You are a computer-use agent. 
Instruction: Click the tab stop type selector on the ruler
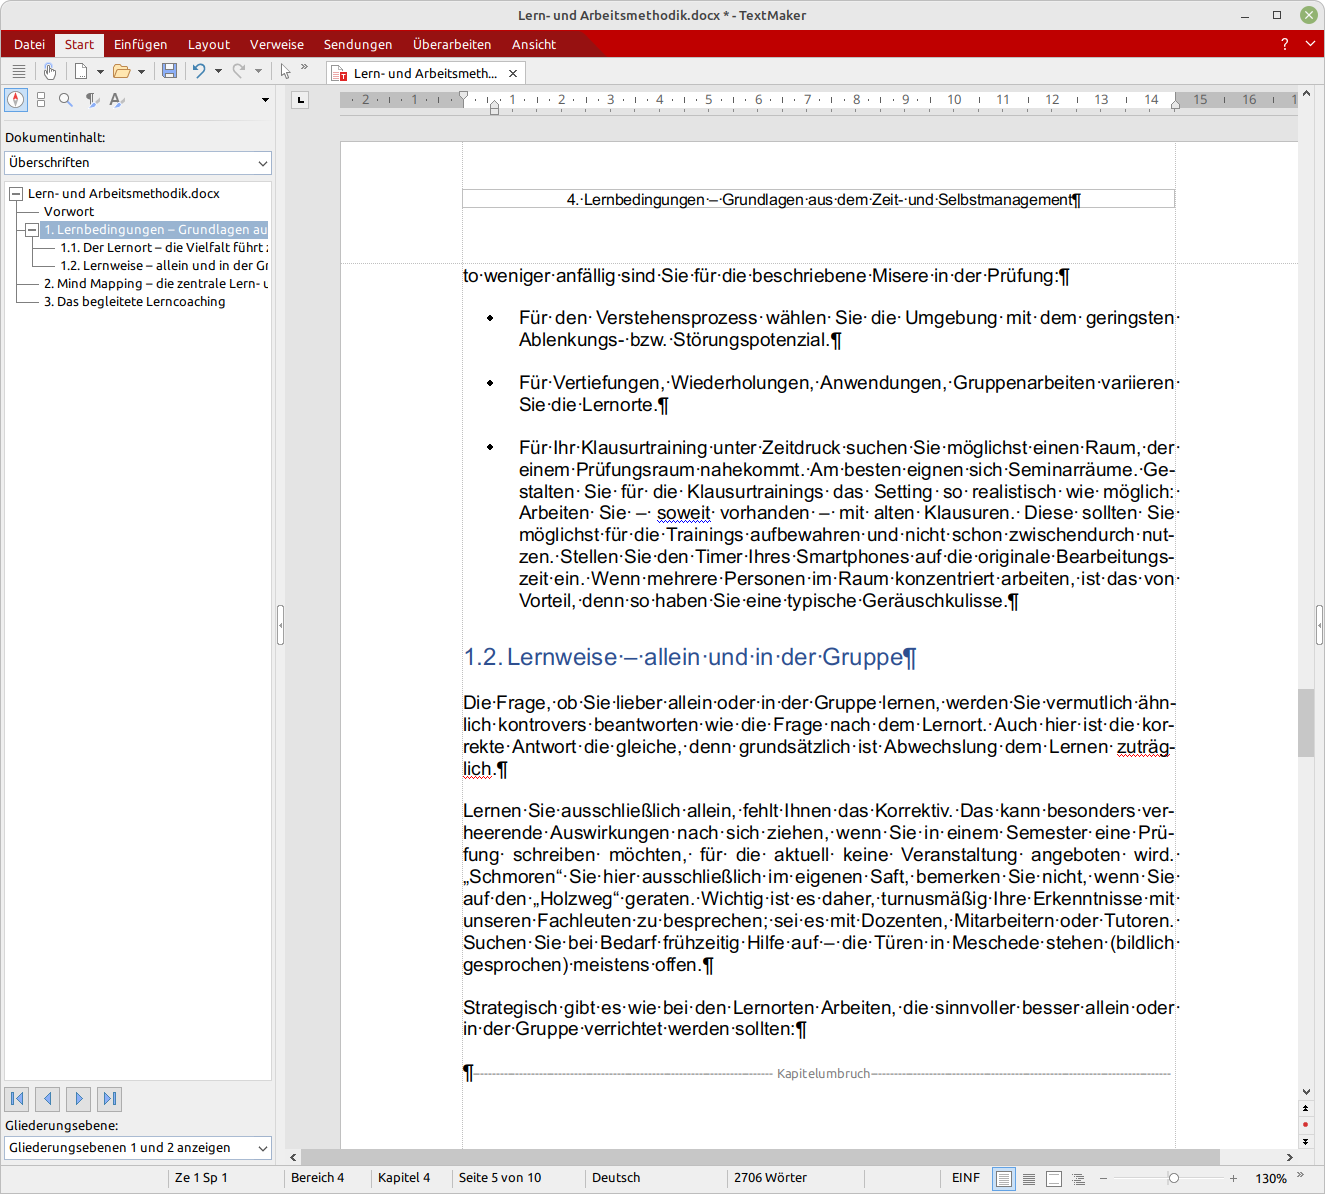point(300,100)
